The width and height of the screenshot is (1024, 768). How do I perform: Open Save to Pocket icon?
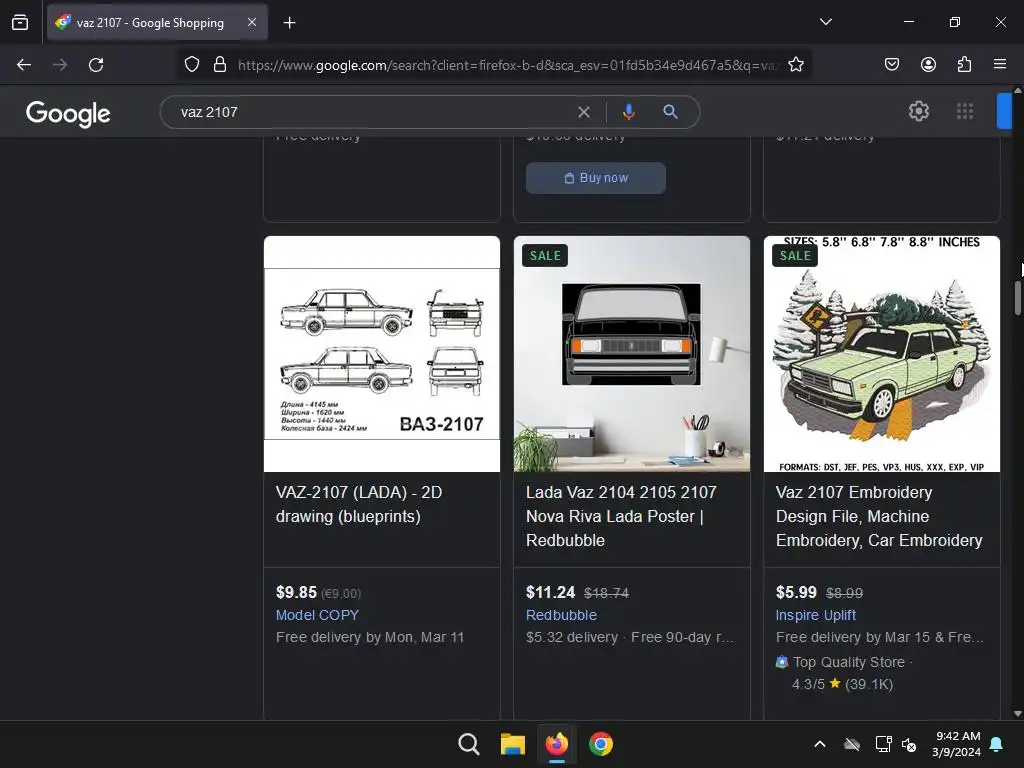pyautogui.click(x=891, y=65)
